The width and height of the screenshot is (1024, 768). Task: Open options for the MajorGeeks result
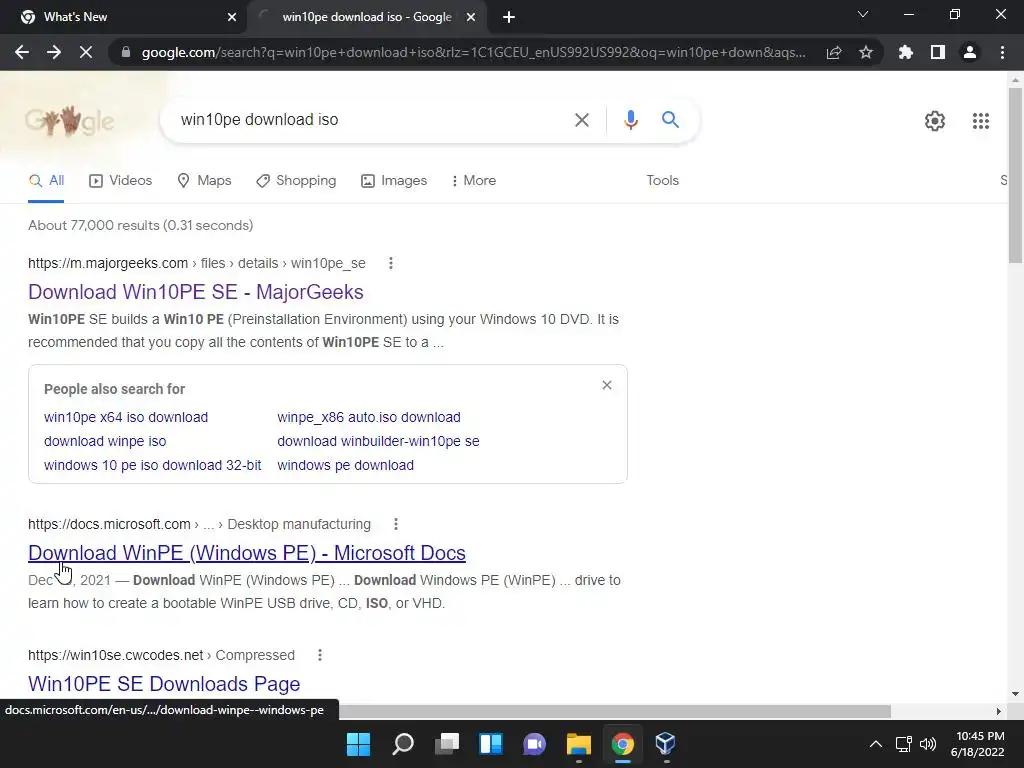tap(391, 263)
